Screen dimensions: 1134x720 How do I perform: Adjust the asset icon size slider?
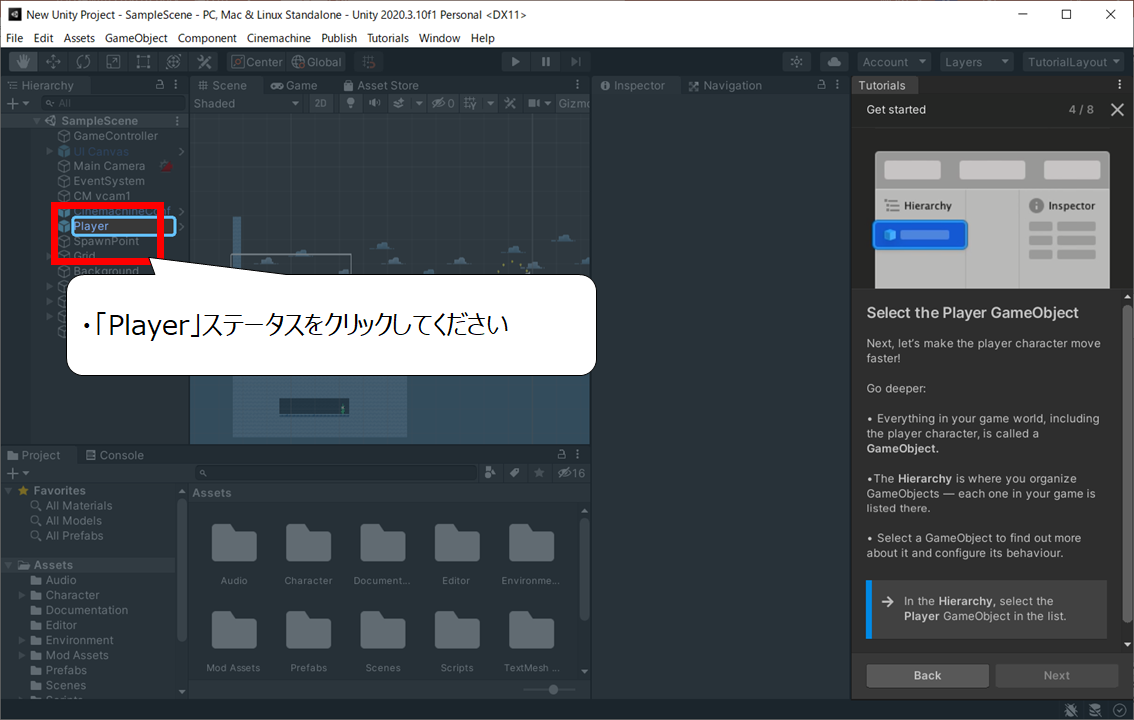point(553,690)
